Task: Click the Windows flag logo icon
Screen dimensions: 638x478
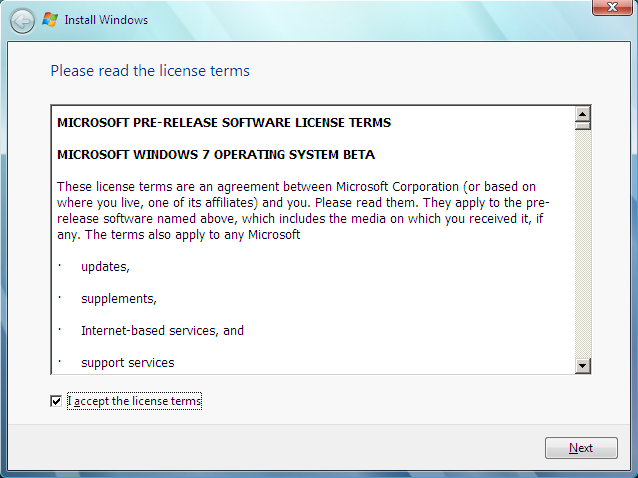Action: click(x=50, y=20)
